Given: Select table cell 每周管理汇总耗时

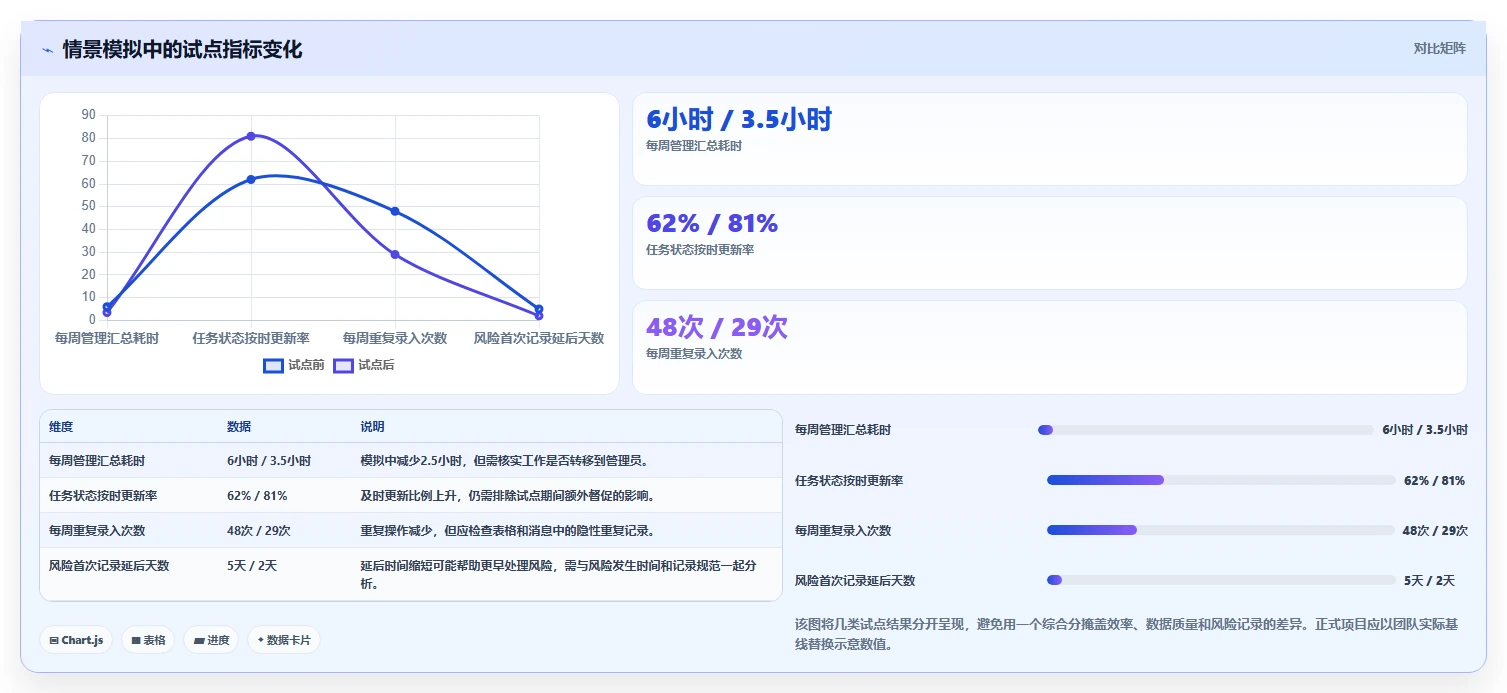Looking at the screenshot, I should (97, 461).
